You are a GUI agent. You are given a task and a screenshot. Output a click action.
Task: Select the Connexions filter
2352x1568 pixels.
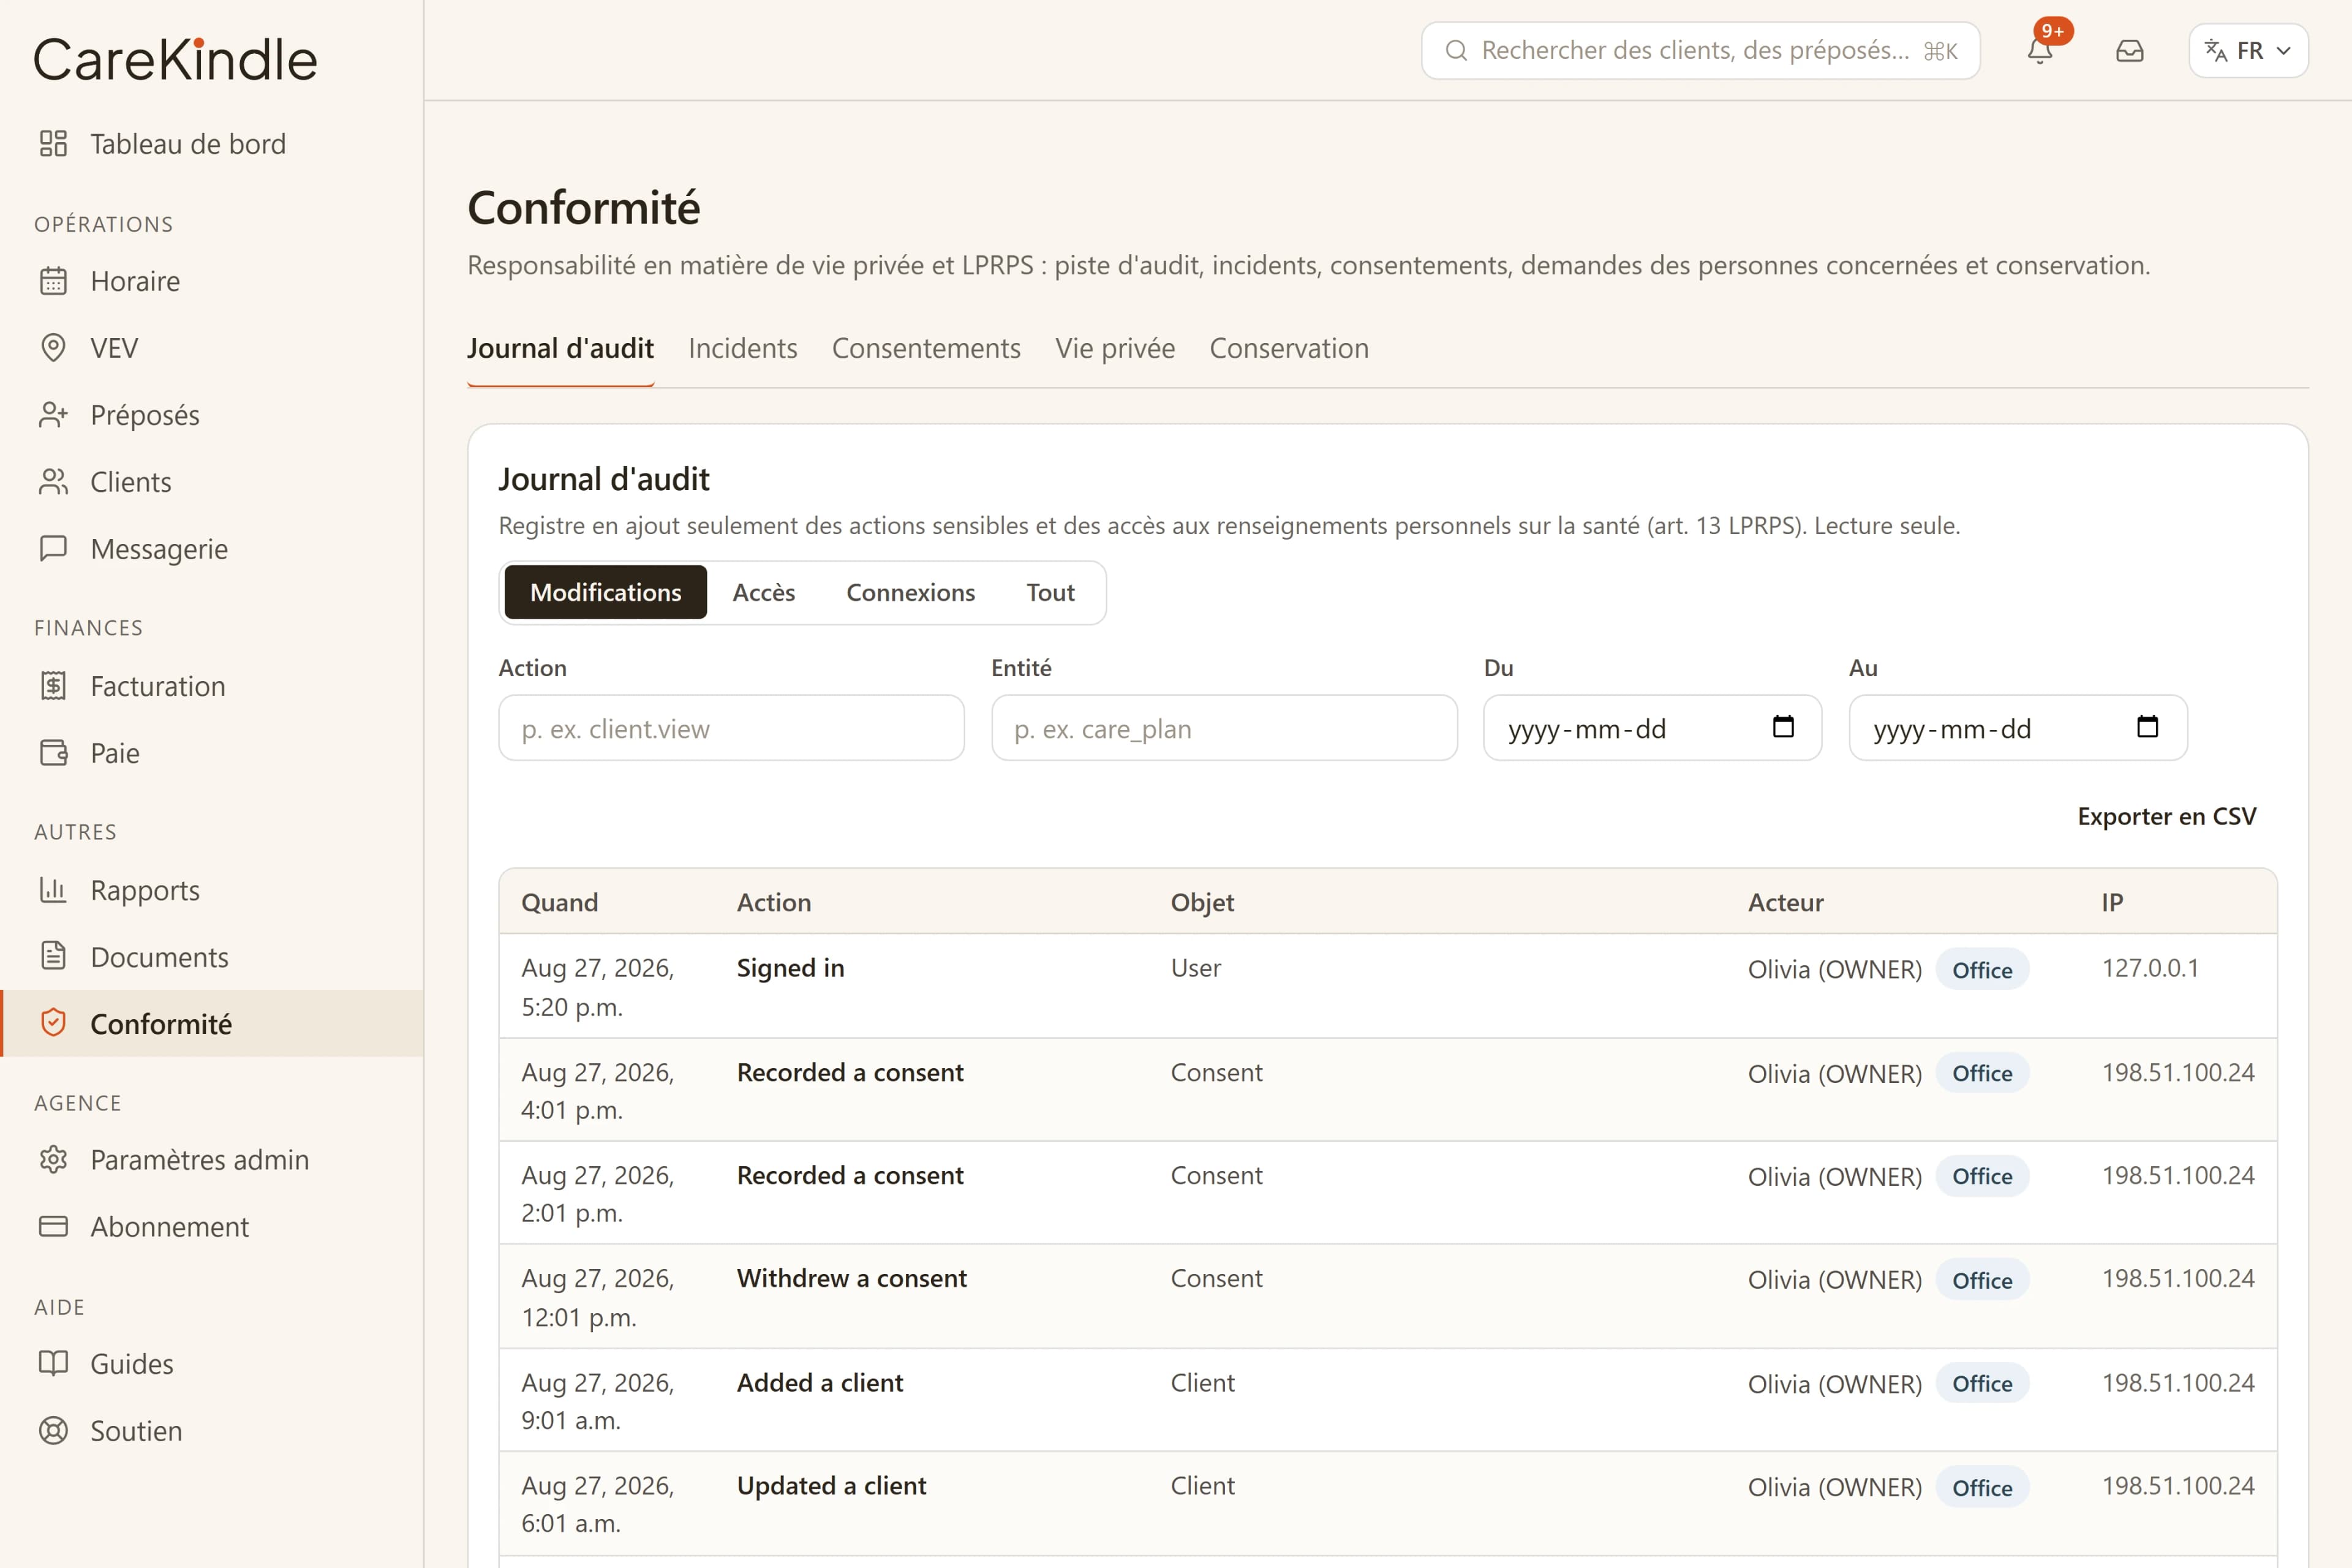pyautogui.click(x=910, y=593)
